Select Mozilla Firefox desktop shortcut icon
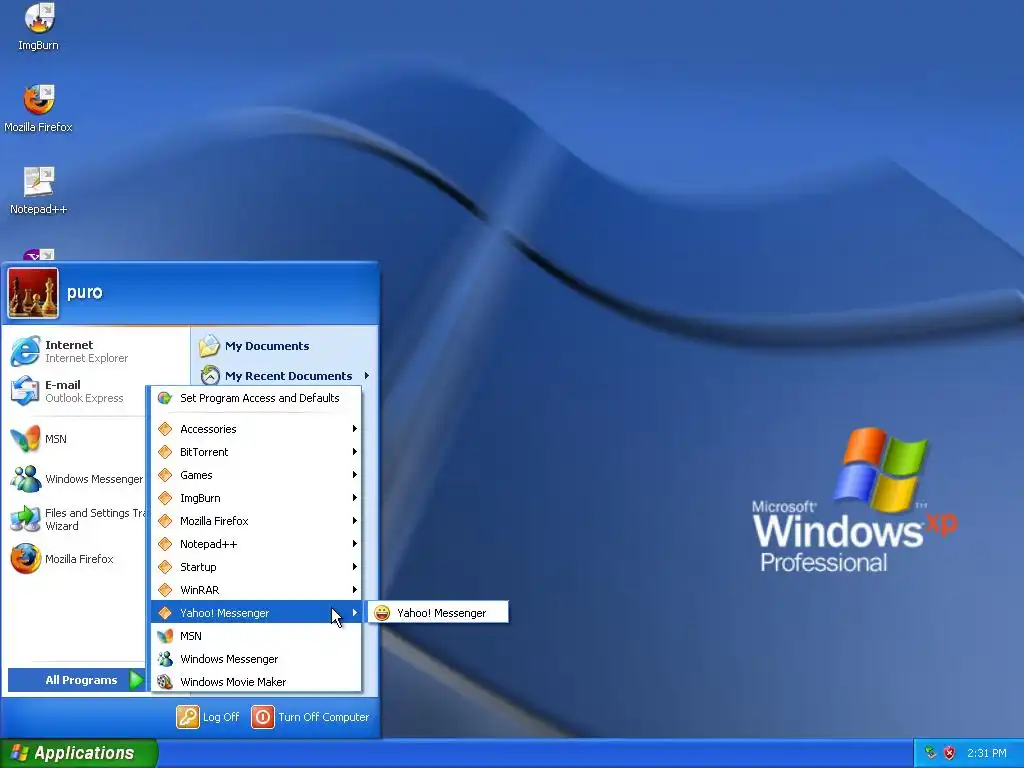Image resolution: width=1024 pixels, height=768 pixels. (39, 99)
